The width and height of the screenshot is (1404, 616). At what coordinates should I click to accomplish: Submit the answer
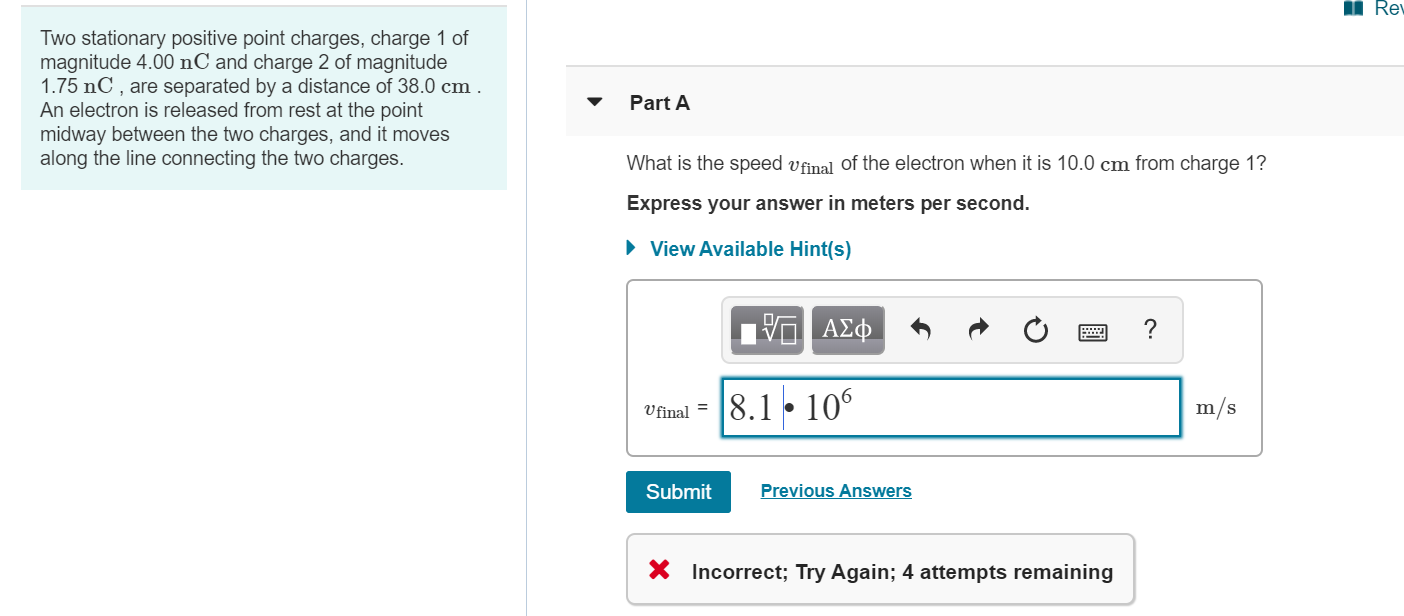pos(678,492)
